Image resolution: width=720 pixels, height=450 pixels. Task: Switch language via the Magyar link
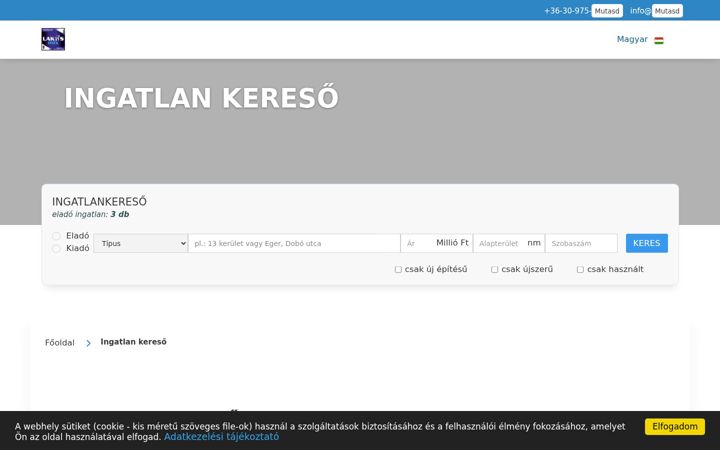(632, 39)
